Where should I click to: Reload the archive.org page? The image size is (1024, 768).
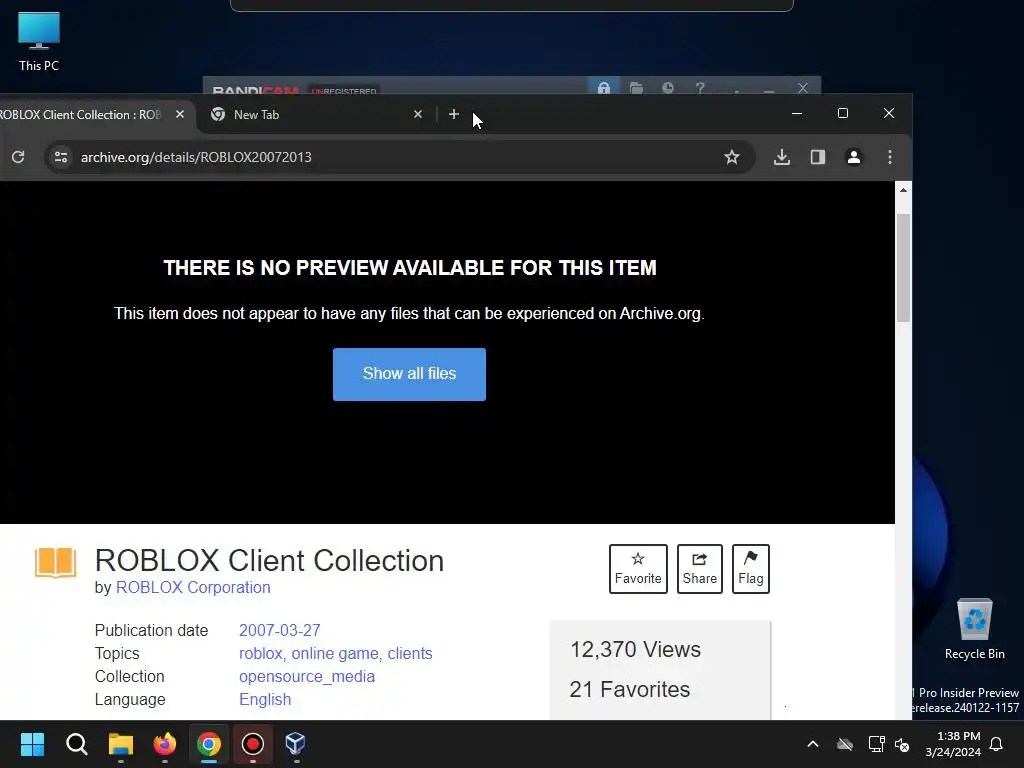18,157
